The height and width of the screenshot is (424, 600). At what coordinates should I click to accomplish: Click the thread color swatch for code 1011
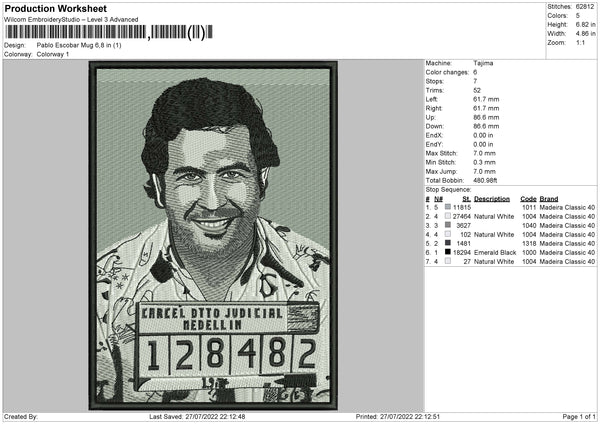coord(448,207)
